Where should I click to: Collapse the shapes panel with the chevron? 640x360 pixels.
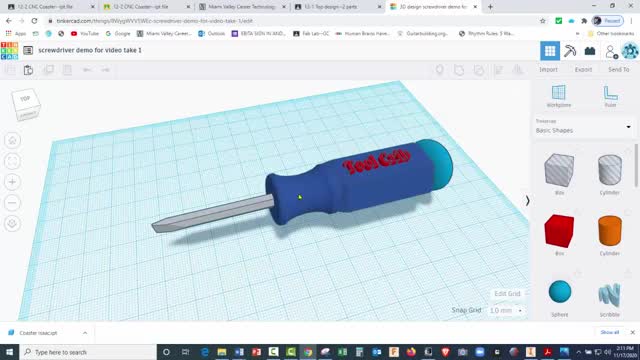(x=527, y=200)
